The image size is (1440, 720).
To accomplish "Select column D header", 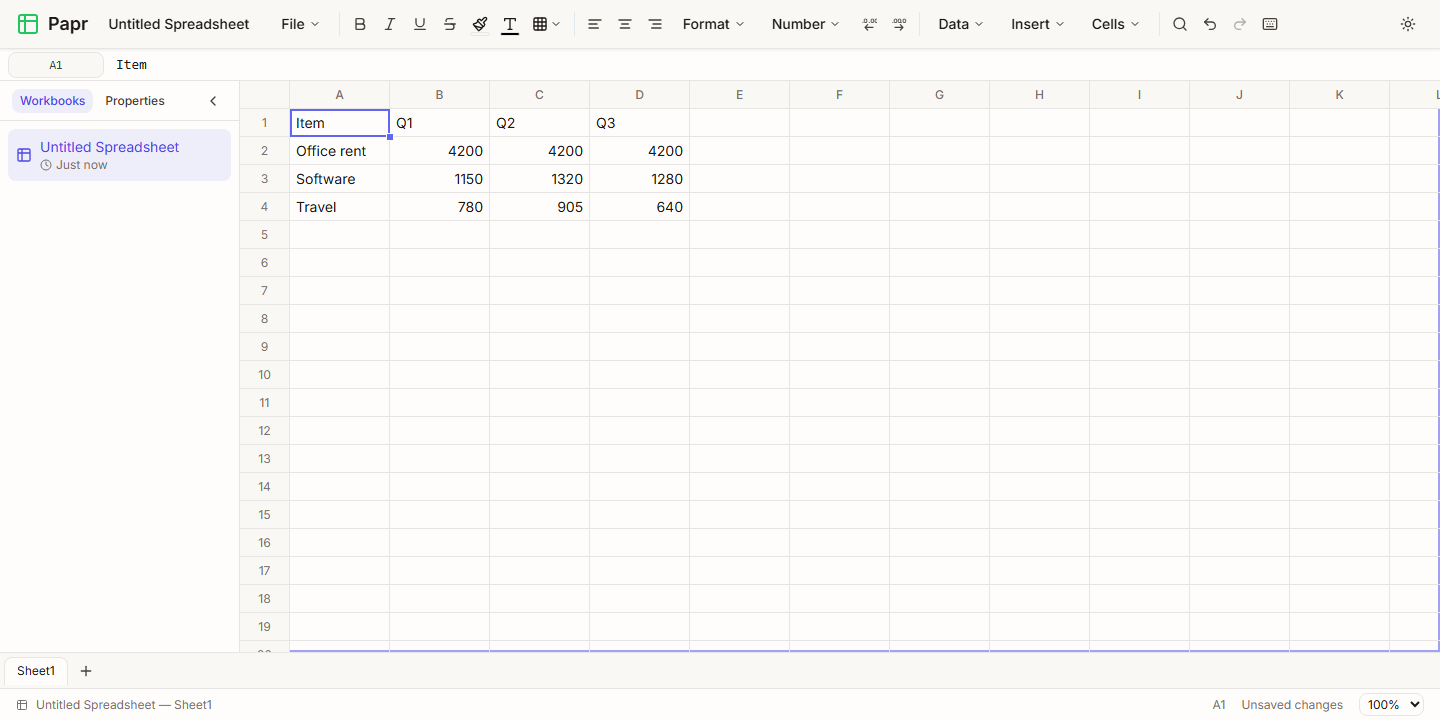I will tap(640, 95).
